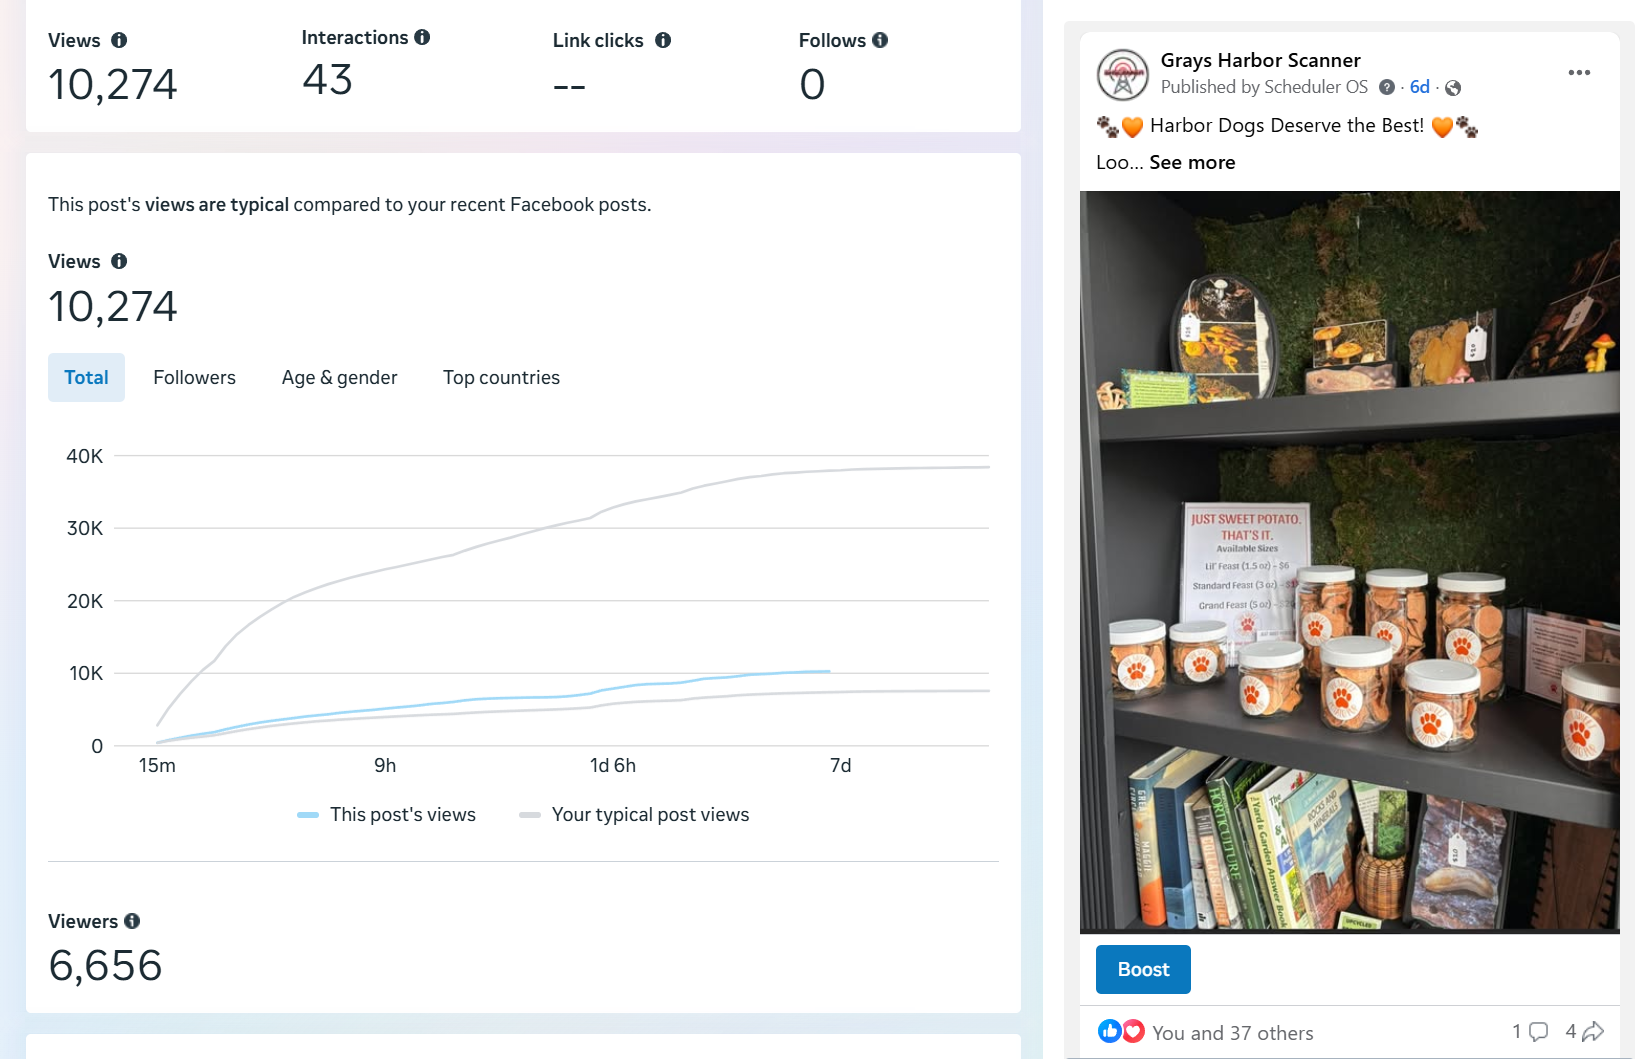Open the post's three-dot options menu
Viewport: 1639px width, 1059px height.
[1579, 72]
